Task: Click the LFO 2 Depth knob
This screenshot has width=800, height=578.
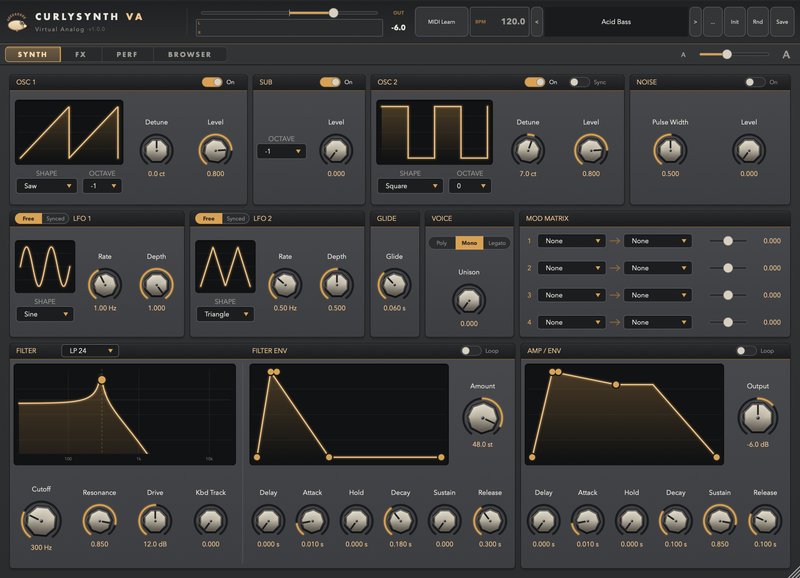Action: (336, 284)
